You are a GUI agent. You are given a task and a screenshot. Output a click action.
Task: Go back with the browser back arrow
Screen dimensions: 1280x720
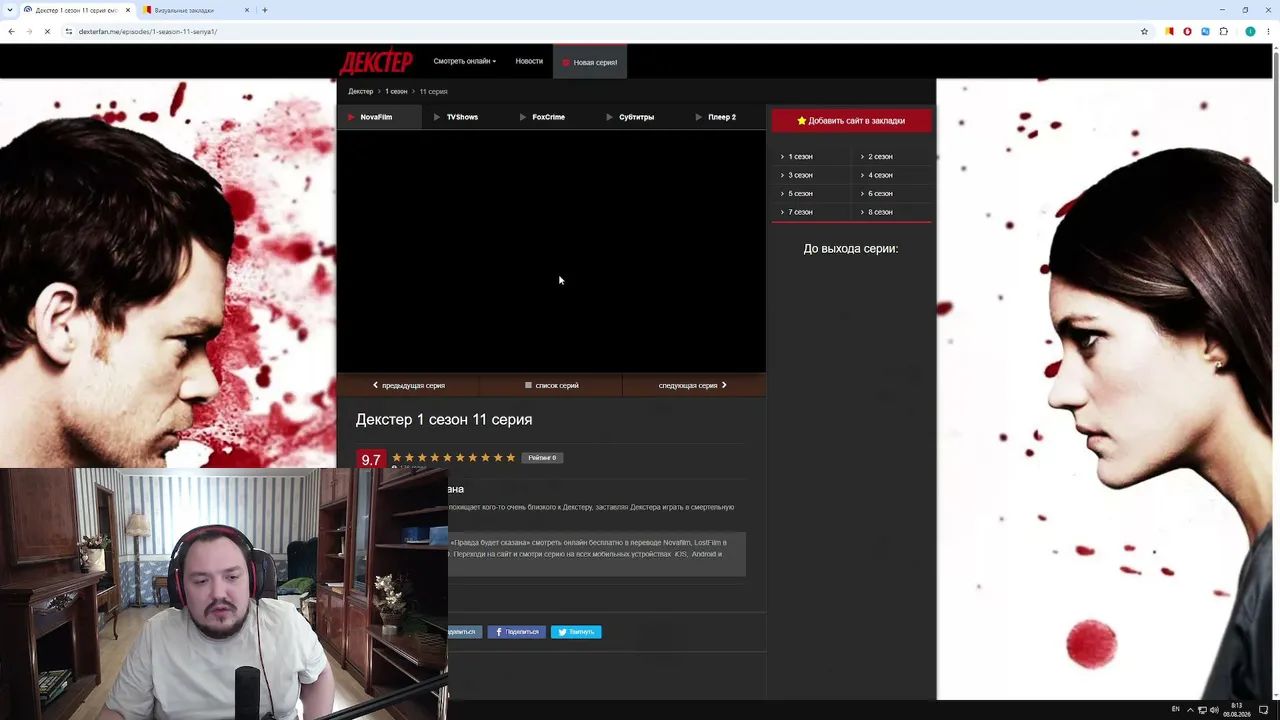11,31
